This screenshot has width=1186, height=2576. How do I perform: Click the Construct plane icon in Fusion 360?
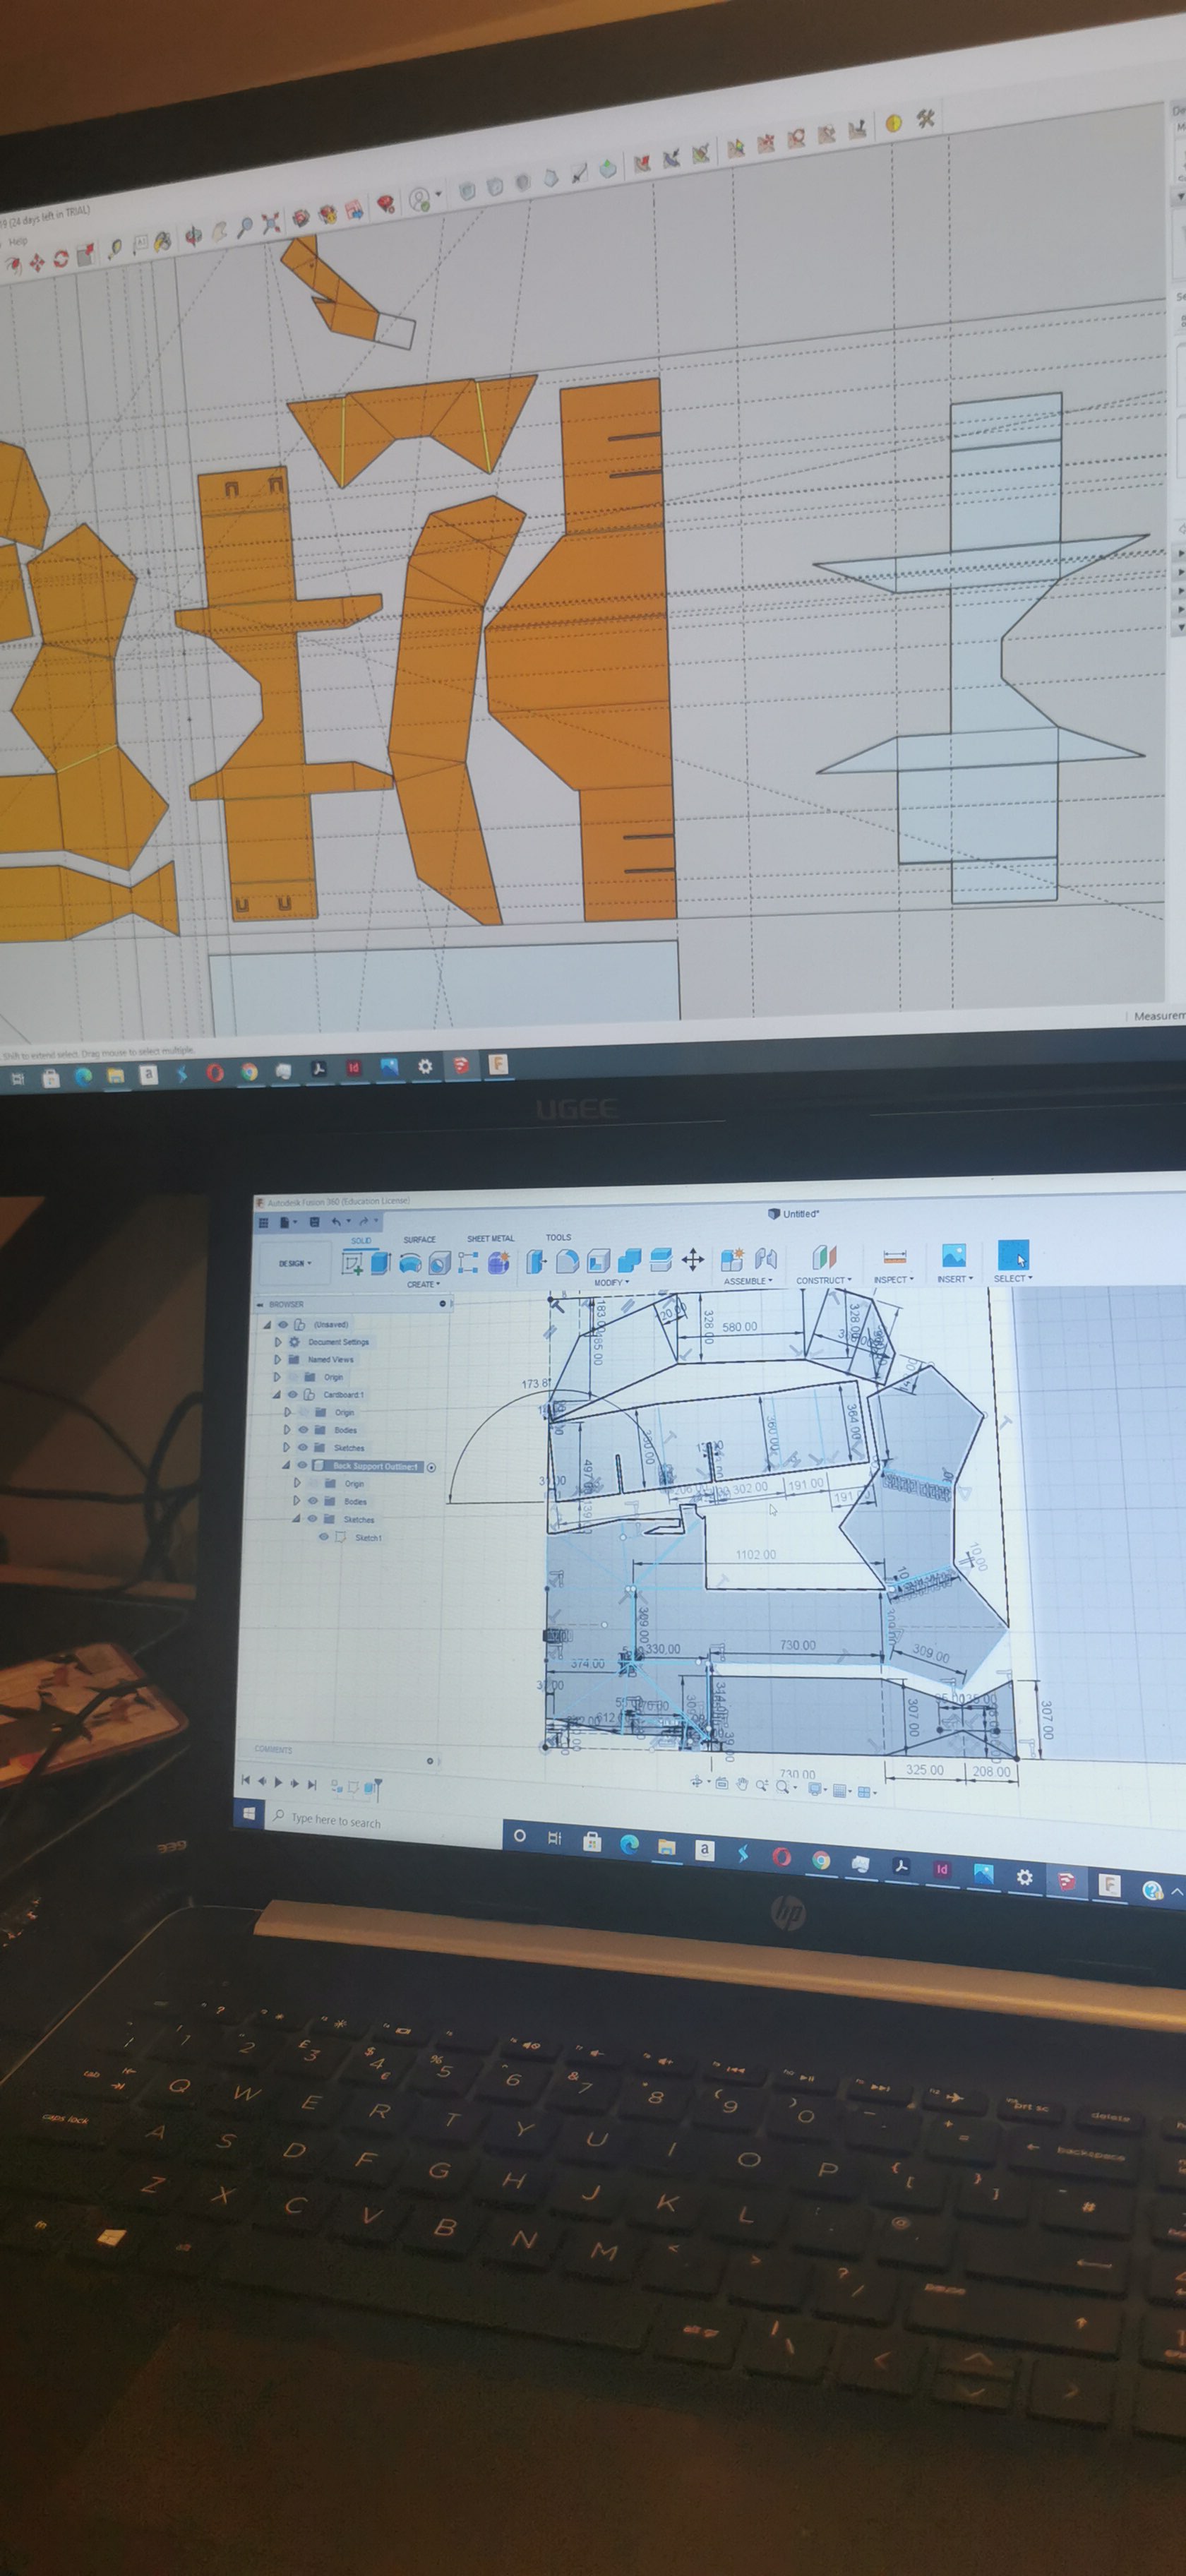tap(825, 1258)
